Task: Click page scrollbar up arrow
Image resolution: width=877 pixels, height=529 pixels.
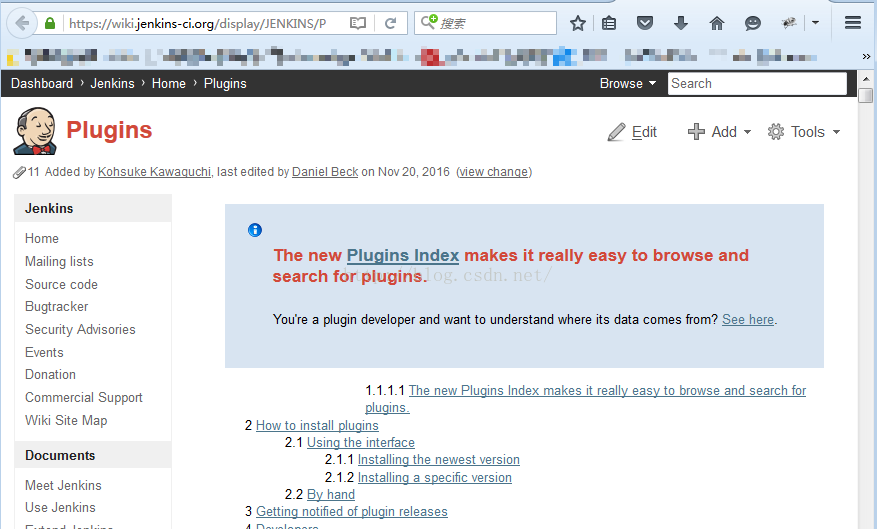Action: tap(865, 78)
